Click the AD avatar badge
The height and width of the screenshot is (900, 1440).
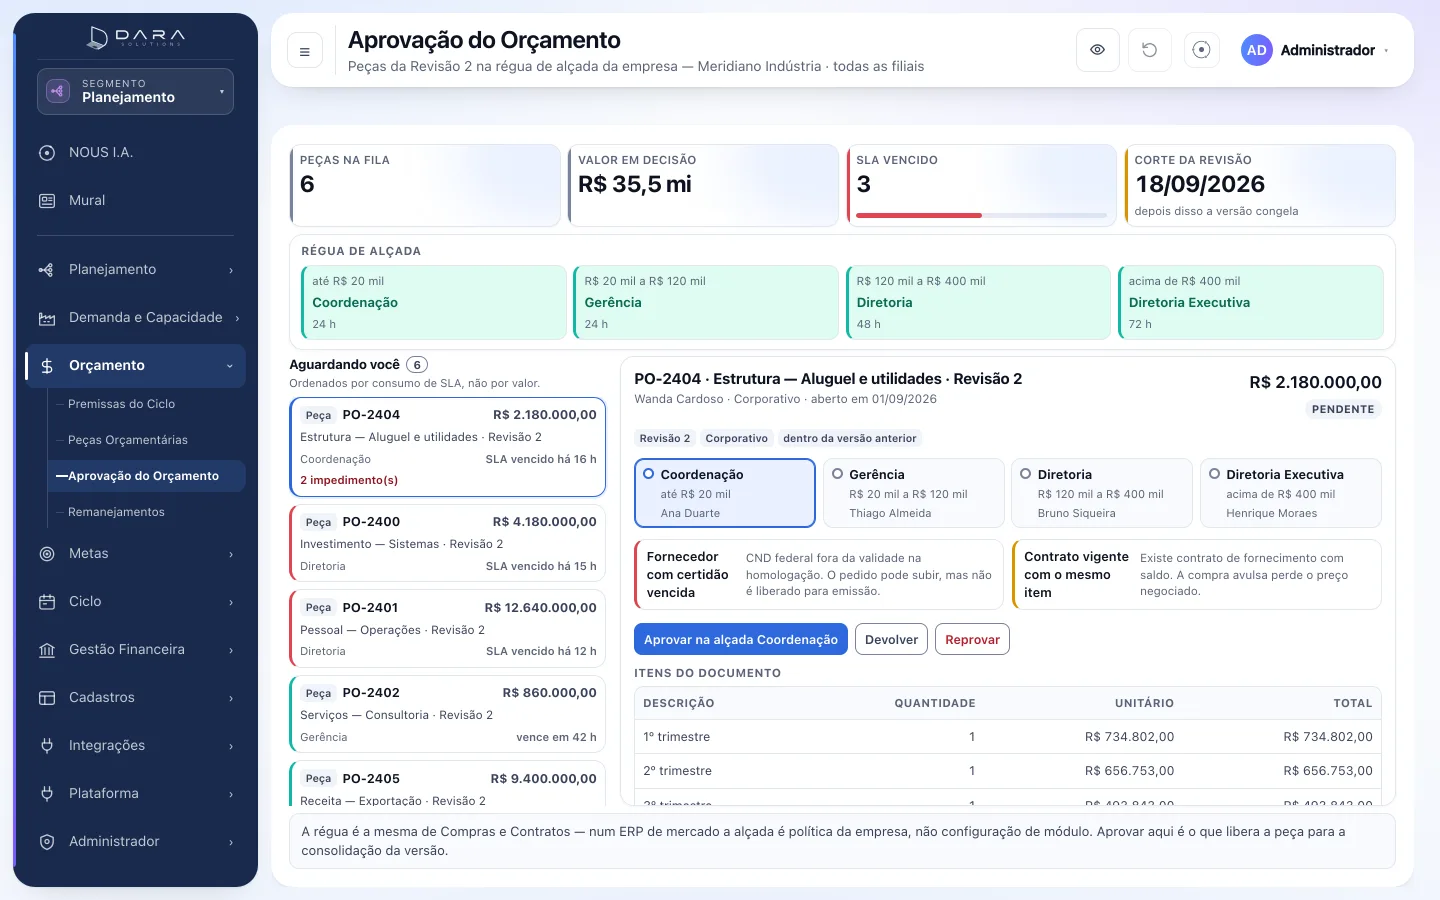coord(1257,50)
